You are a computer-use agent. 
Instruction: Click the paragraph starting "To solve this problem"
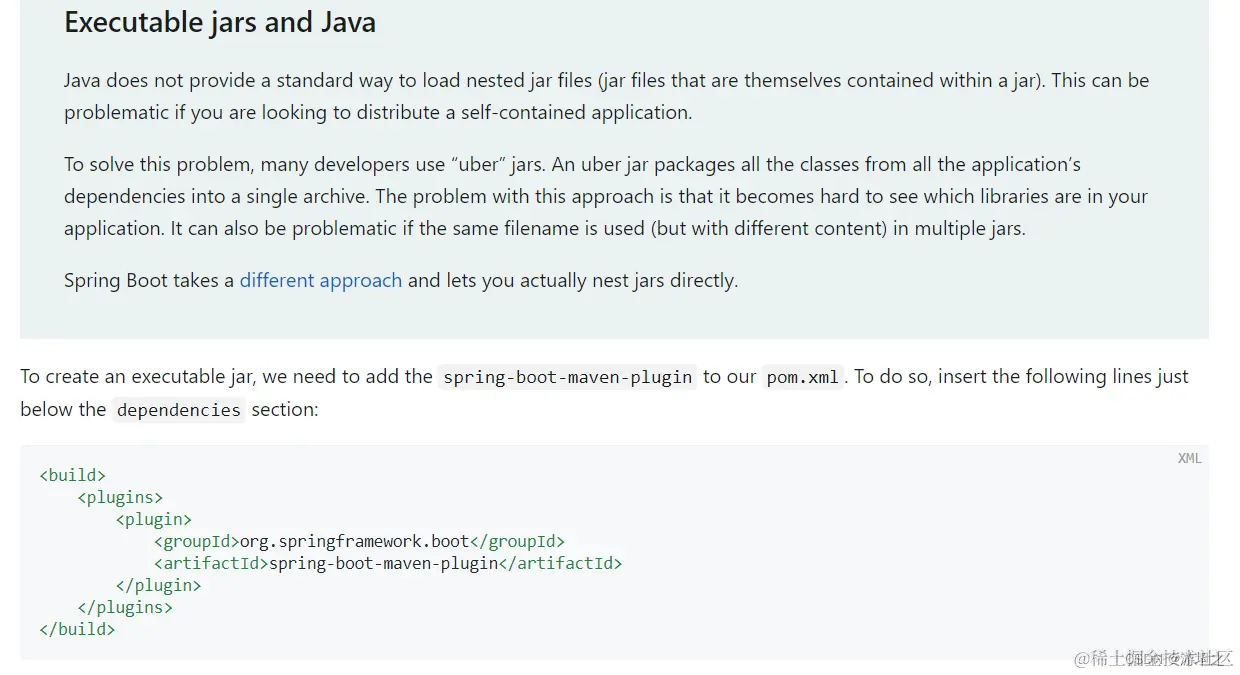pyautogui.click(x=606, y=196)
